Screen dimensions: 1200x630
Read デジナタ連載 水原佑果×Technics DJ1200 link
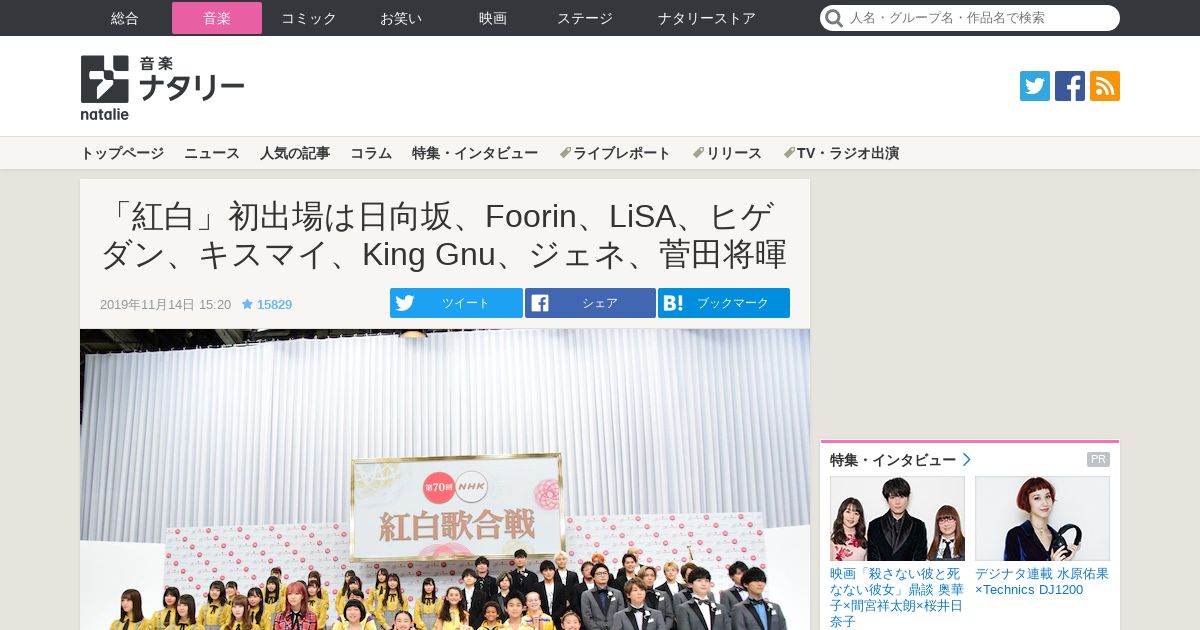pyautogui.click(x=1042, y=582)
